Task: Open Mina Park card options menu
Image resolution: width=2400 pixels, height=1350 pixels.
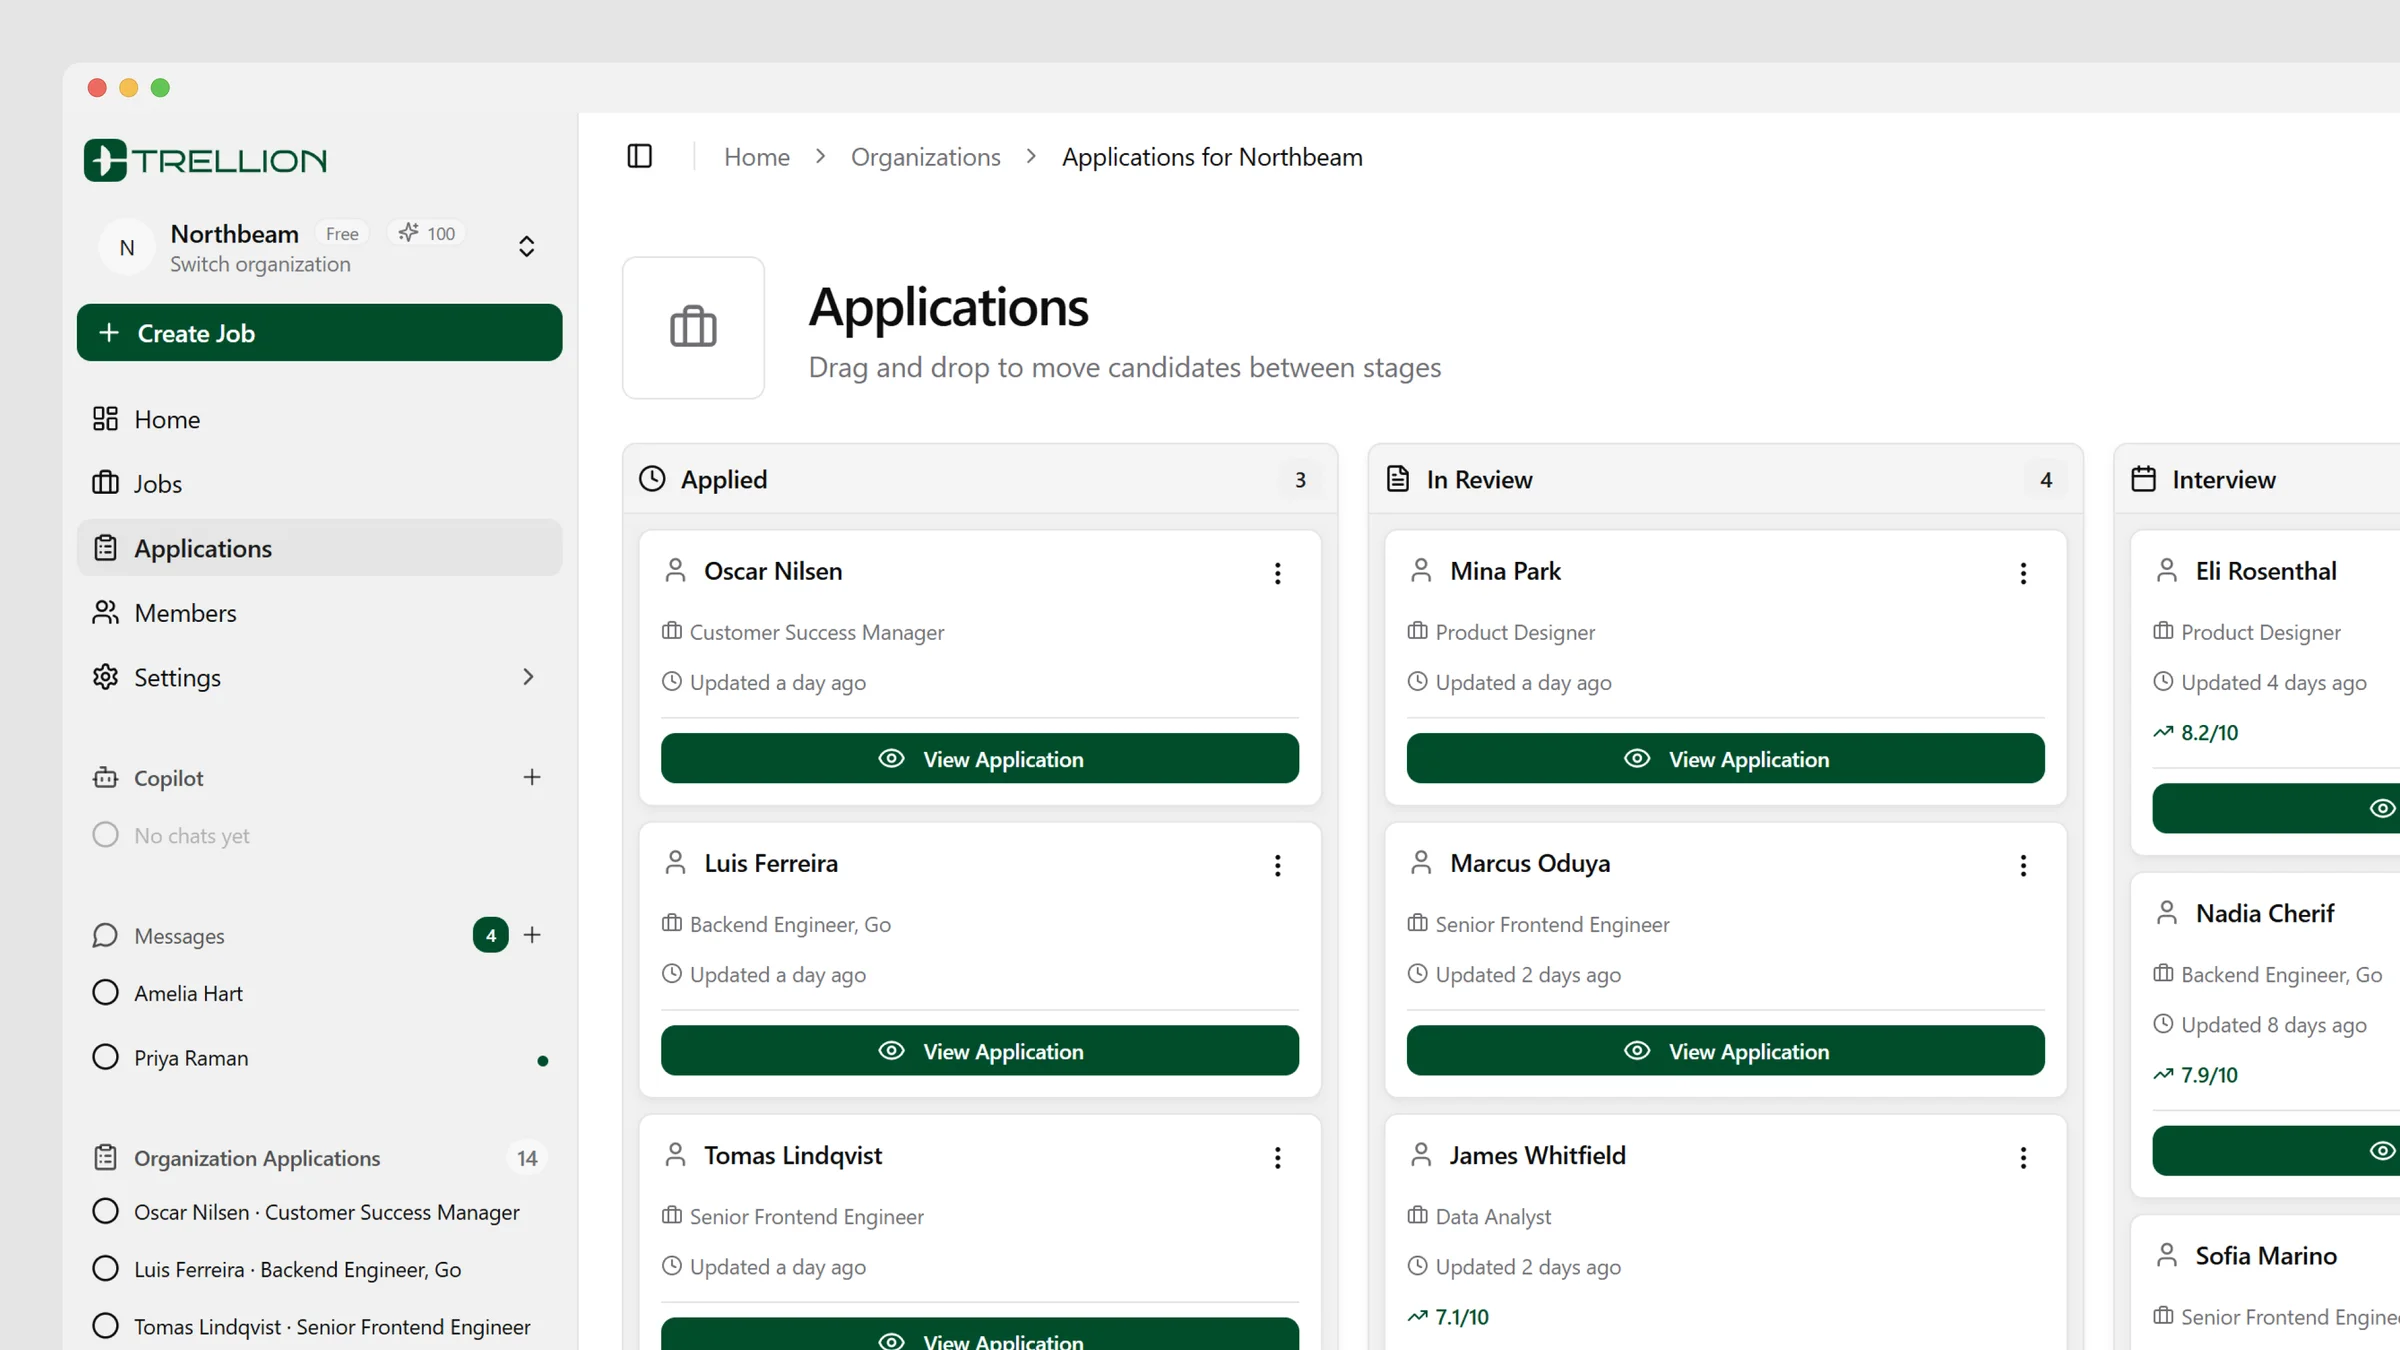Action: pos(2023,573)
